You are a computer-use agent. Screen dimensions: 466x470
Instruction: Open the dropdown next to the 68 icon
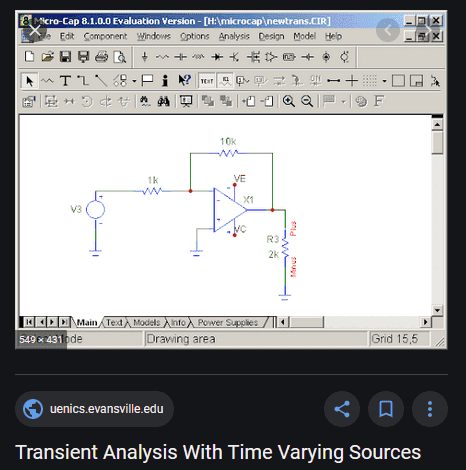(x=134, y=81)
